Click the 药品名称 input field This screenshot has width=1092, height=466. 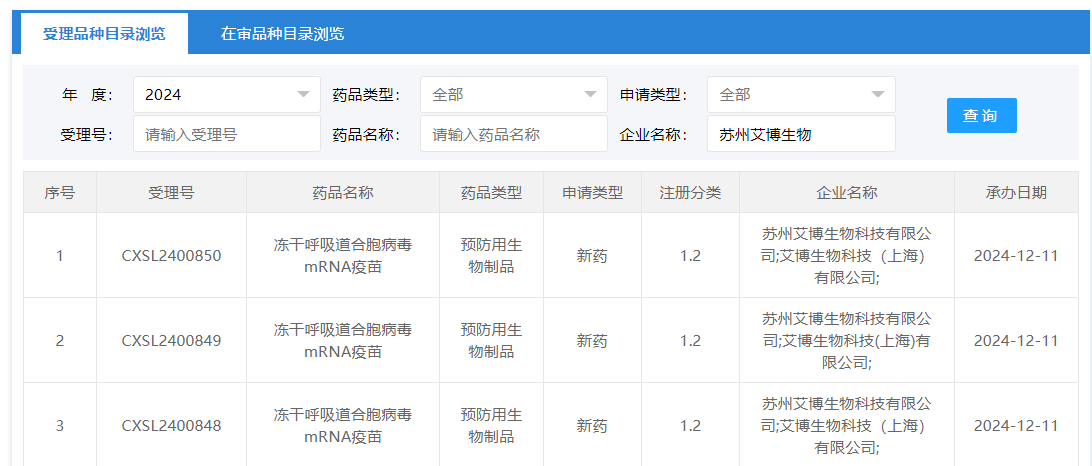514,134
